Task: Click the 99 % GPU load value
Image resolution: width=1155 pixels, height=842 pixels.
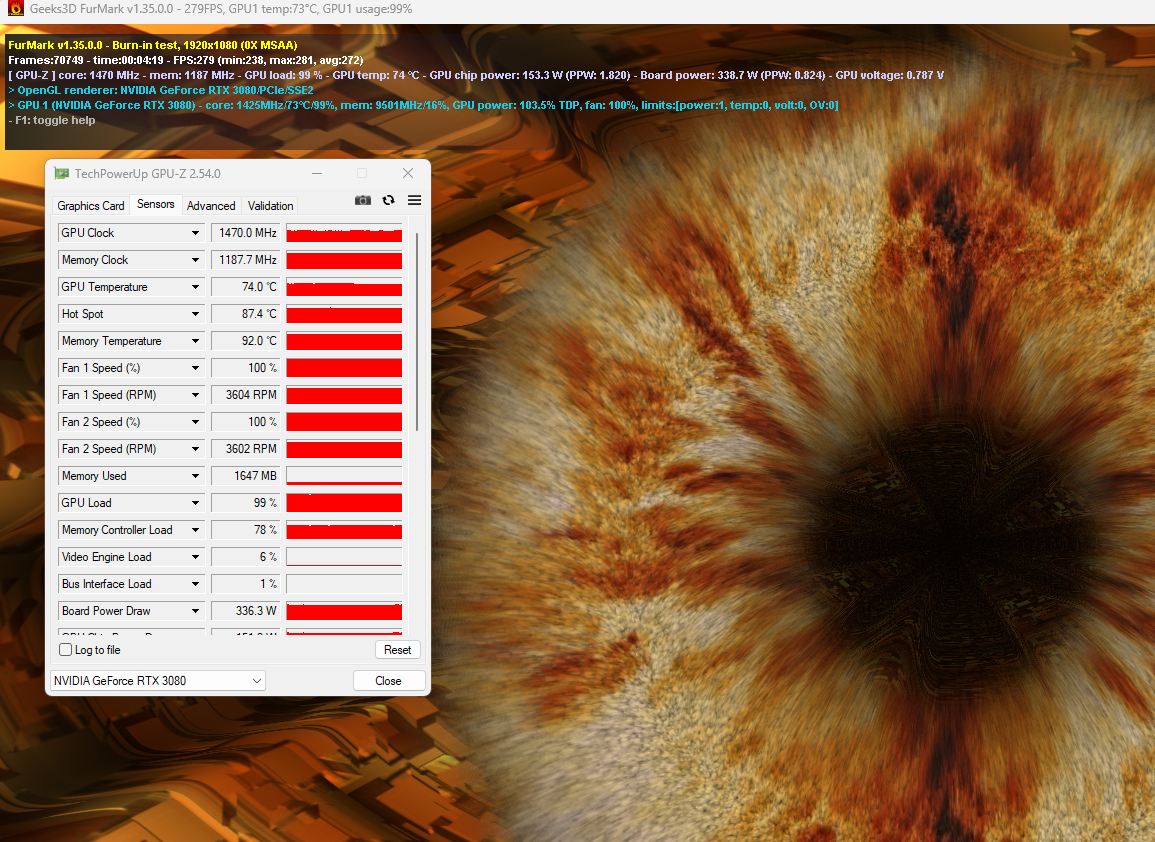Action: [x=245, y=503]
